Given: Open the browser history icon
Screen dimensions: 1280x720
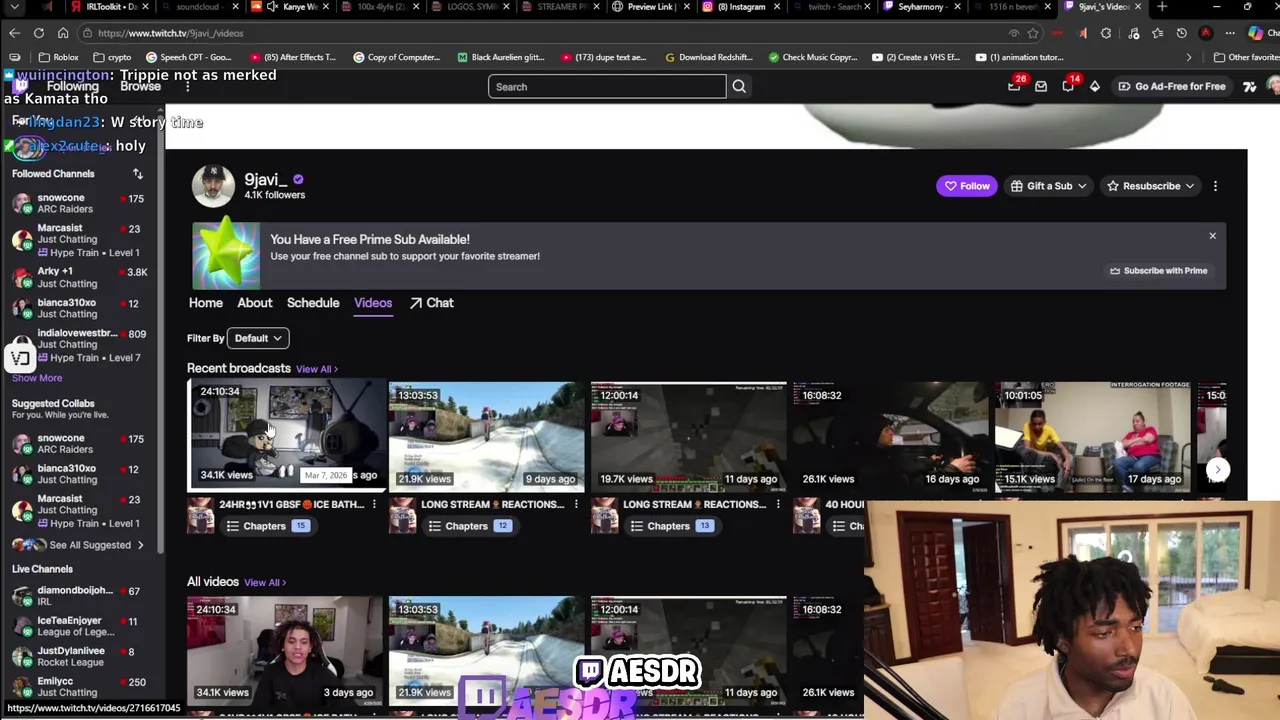Looking at the screenshot, I should coord(1181,33).
